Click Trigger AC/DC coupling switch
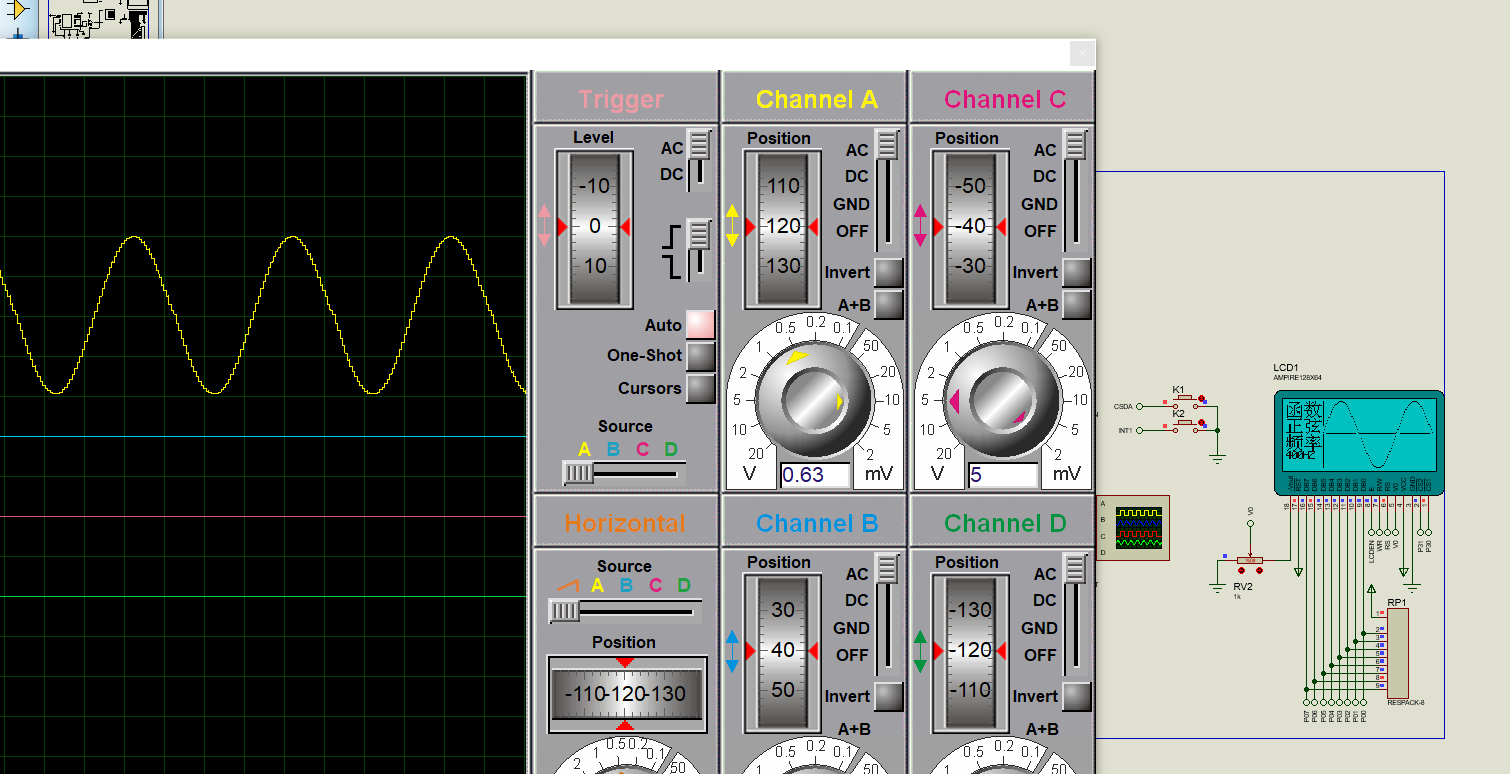This screenshot has width=1510, height=774. pos(699,160)
